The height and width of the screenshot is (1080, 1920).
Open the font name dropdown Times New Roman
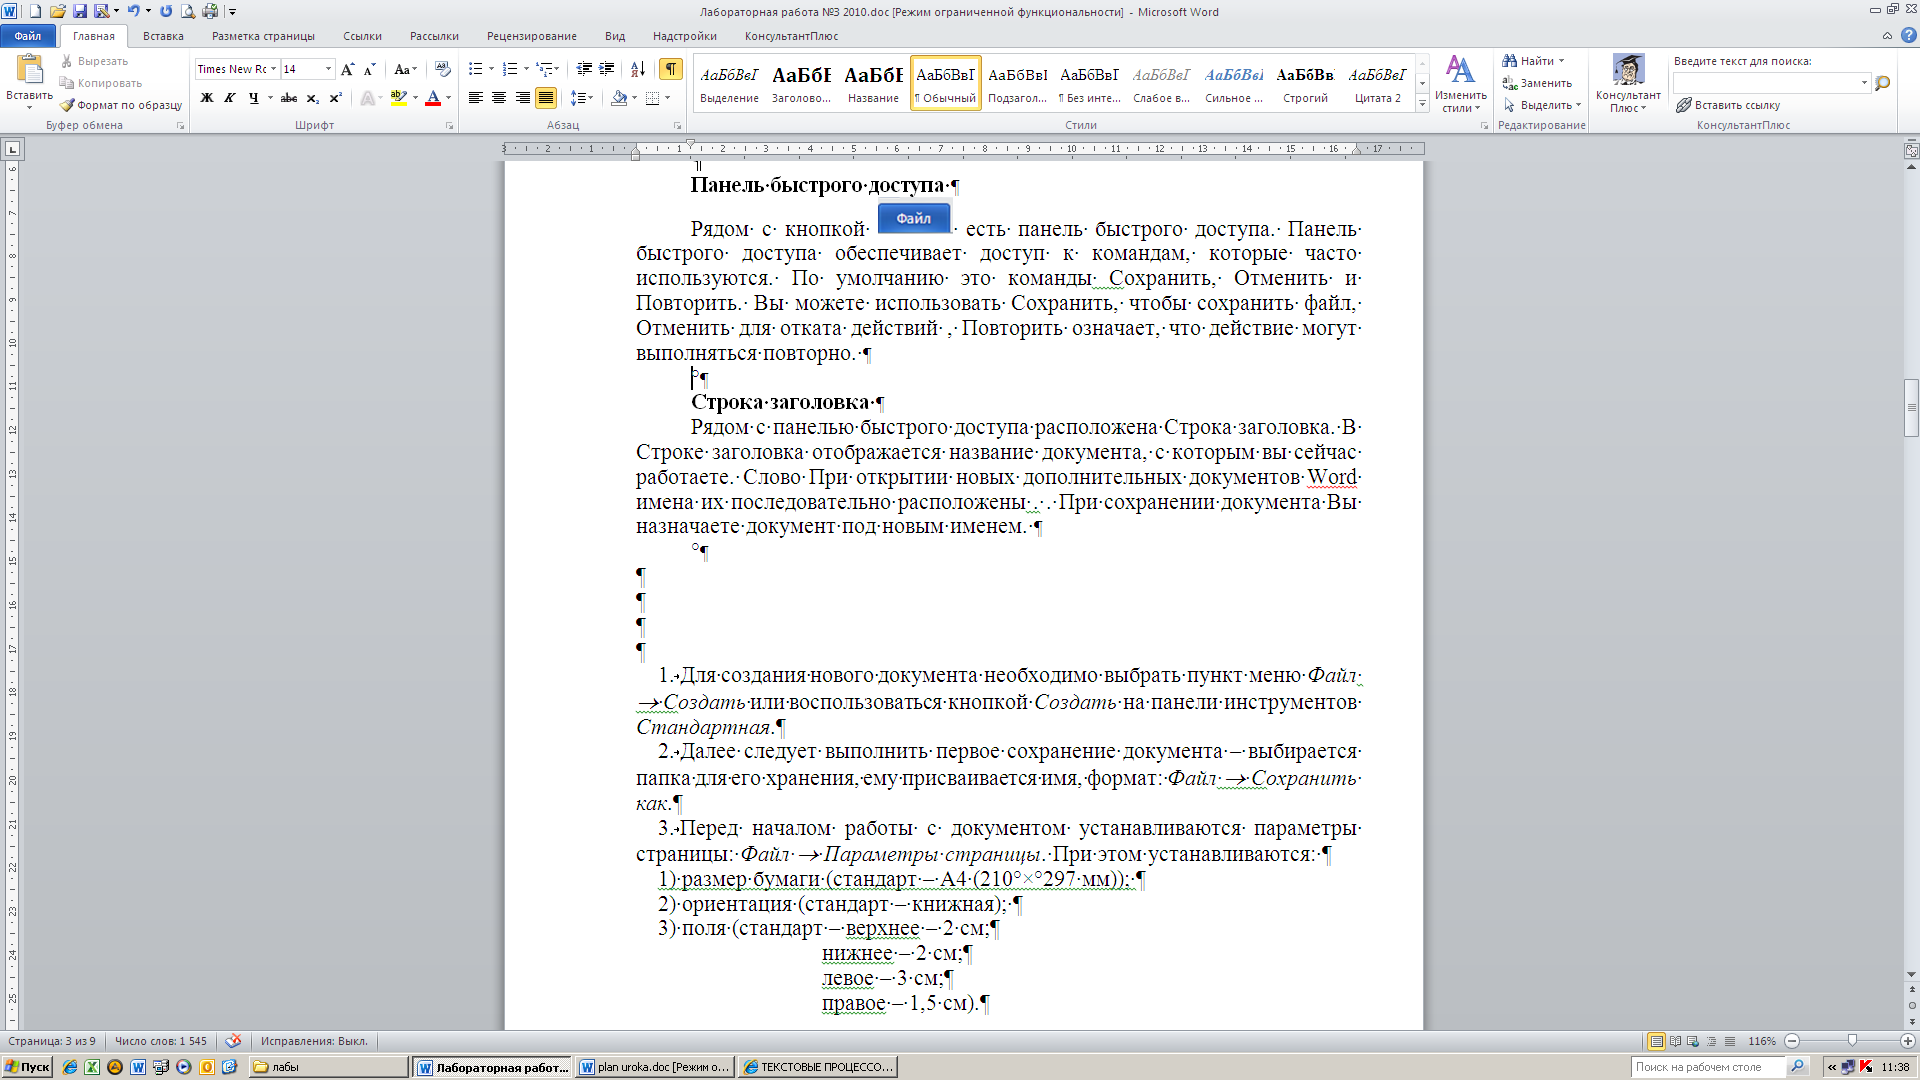(x=272, y=69)
